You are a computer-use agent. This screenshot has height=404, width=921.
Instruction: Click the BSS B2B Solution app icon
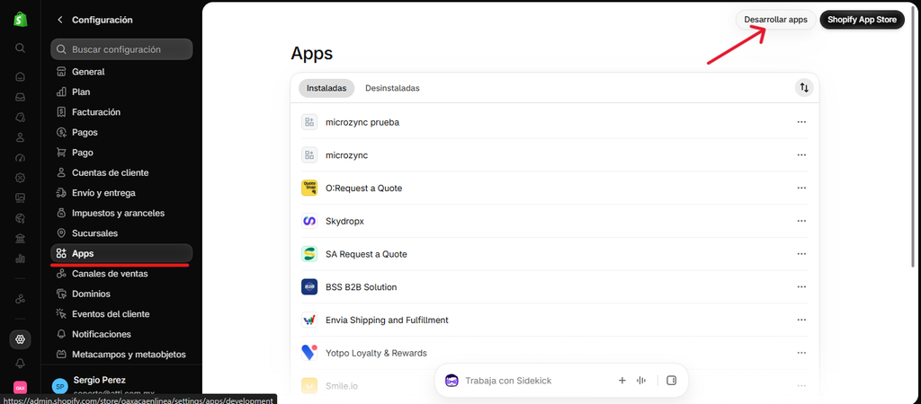[x=310, y=287]
